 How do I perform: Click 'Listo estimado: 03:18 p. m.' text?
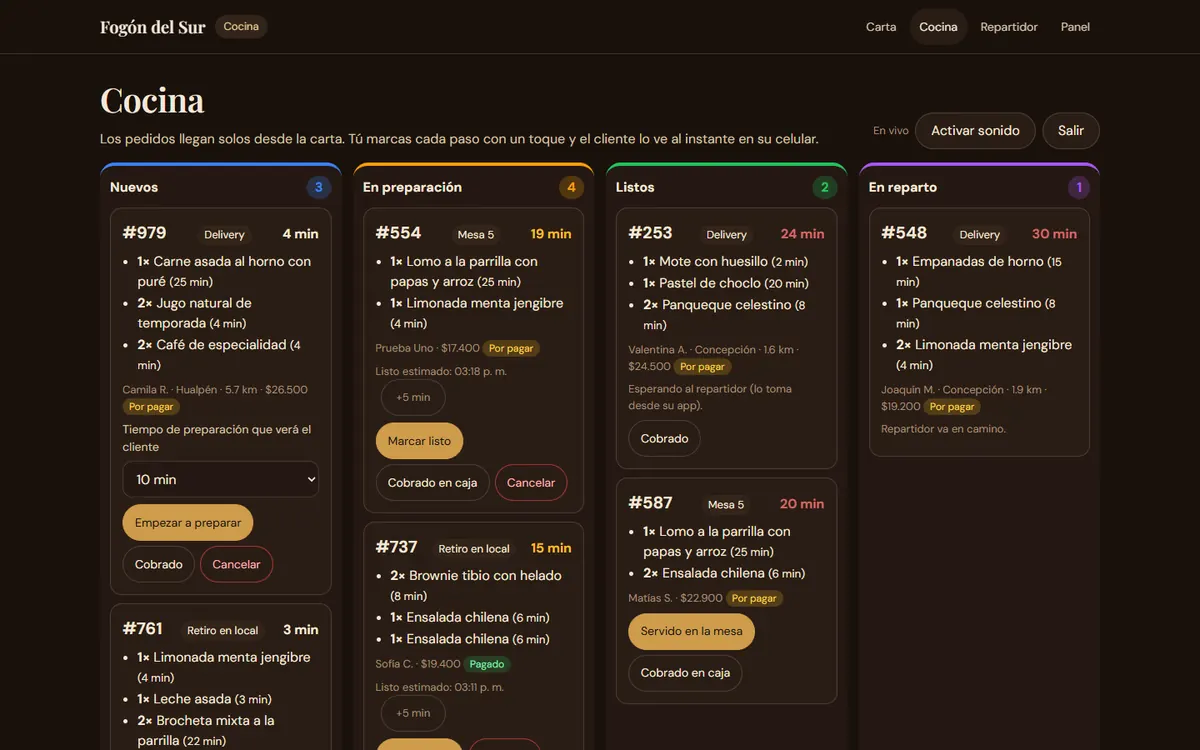point(440,371)
